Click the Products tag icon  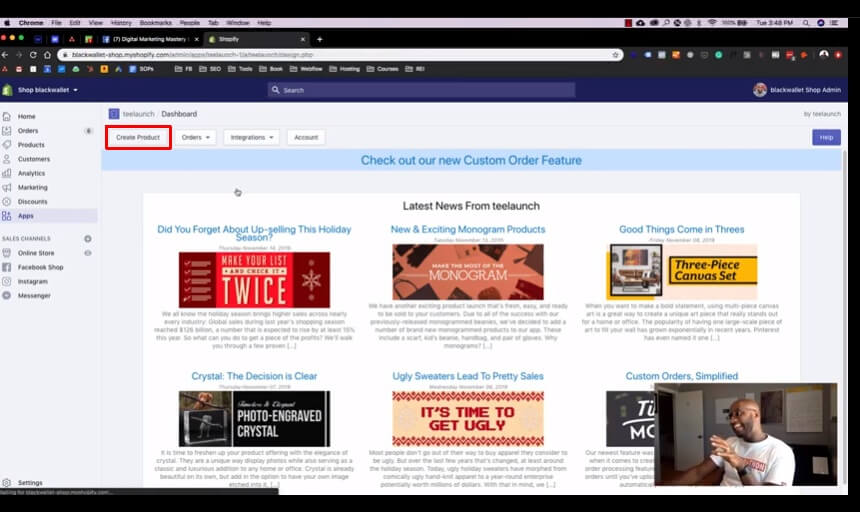point(7,145)
